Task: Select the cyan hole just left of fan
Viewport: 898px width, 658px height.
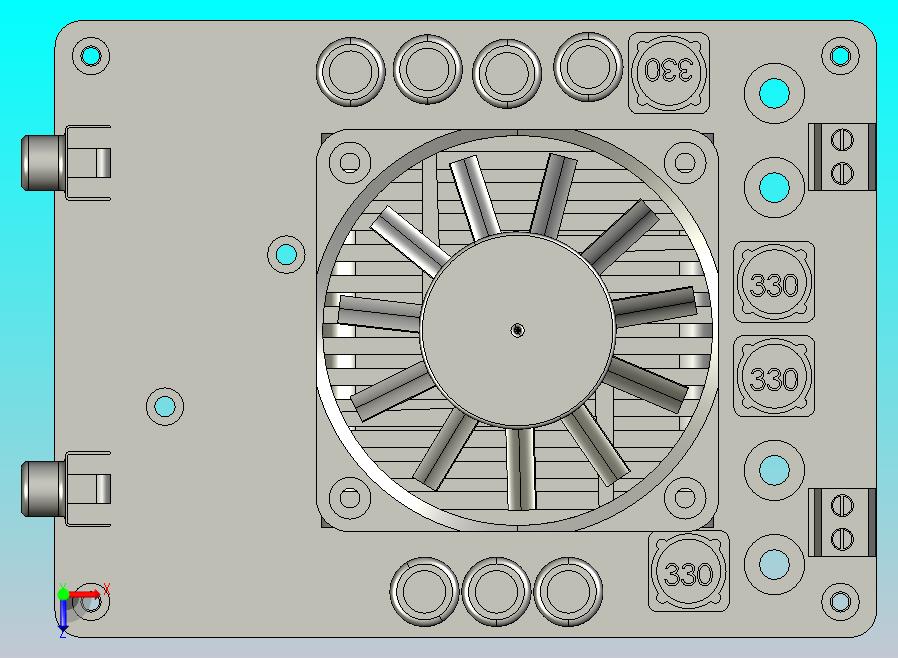Action: (x=286, y=254)
